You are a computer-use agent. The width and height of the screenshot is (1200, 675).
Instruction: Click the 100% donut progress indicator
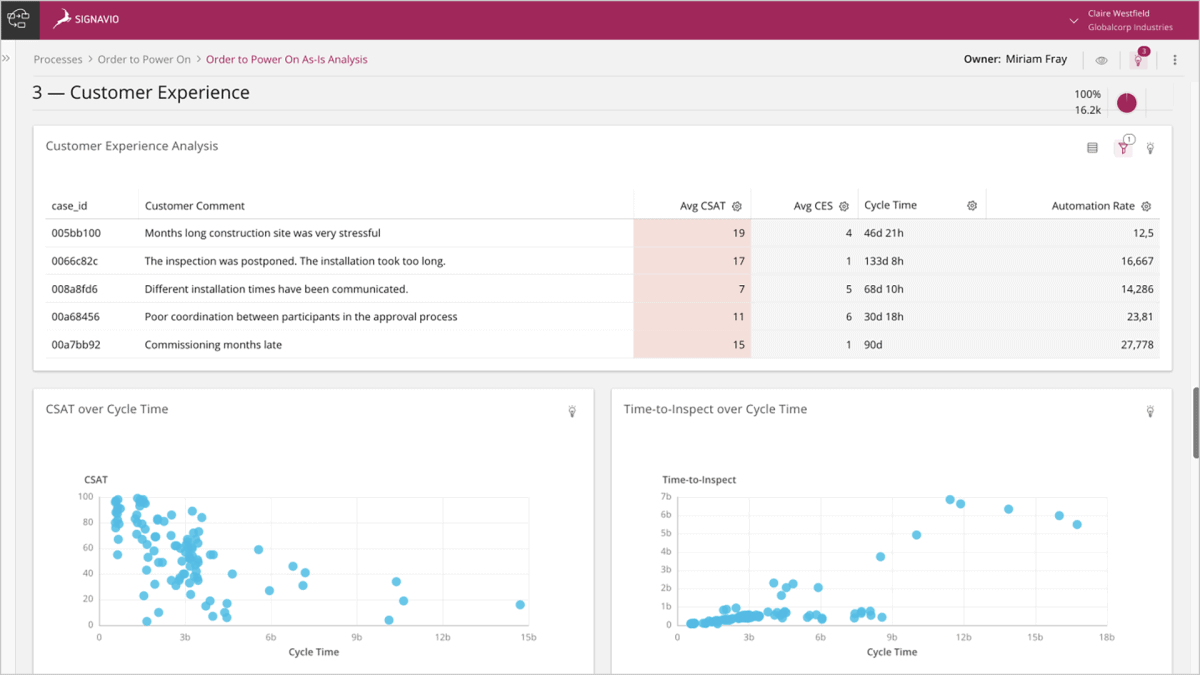(1126, 102)
